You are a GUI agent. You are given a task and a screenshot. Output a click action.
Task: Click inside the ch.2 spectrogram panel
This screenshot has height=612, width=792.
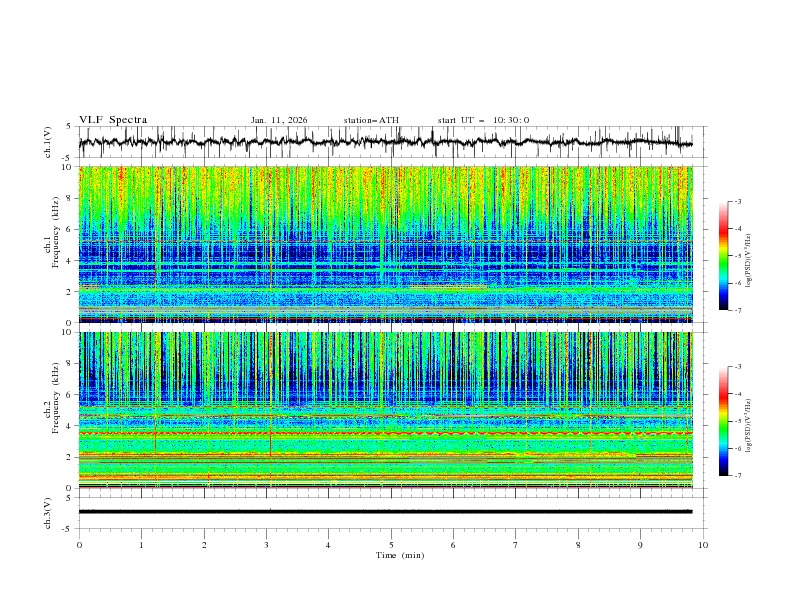tap(385, 410)
